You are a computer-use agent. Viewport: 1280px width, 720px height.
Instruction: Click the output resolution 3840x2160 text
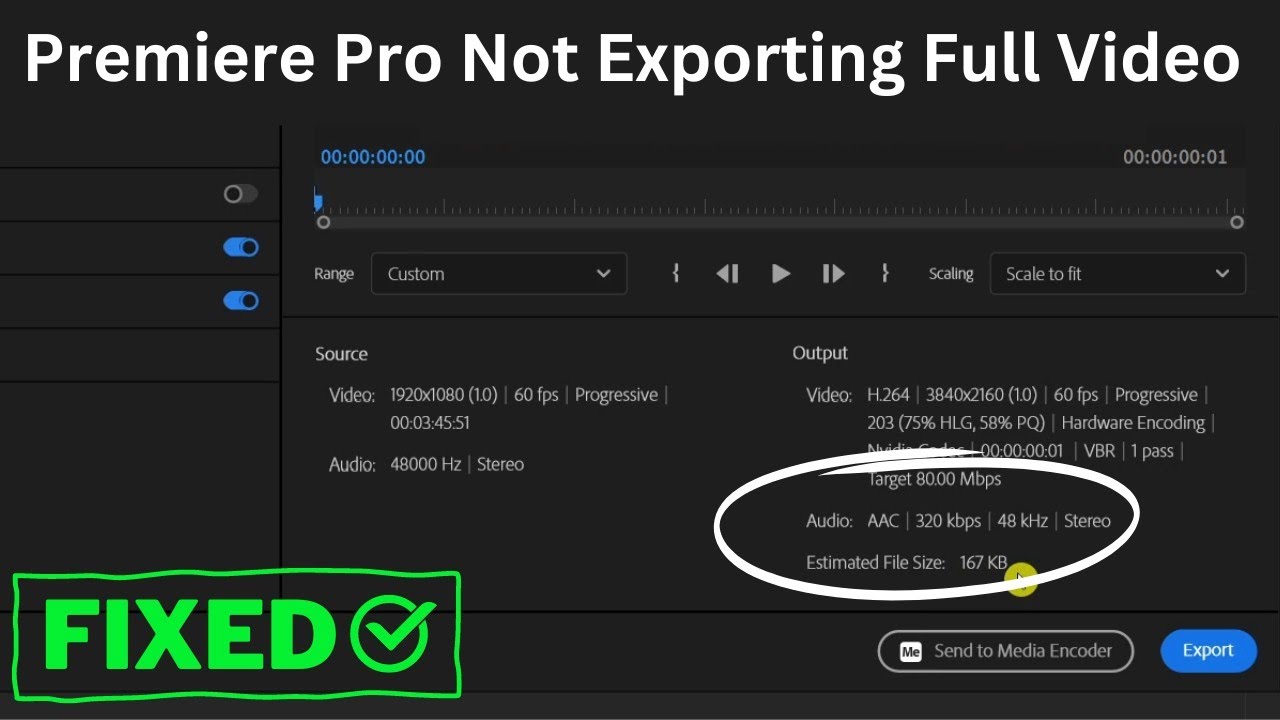(981, 395)
